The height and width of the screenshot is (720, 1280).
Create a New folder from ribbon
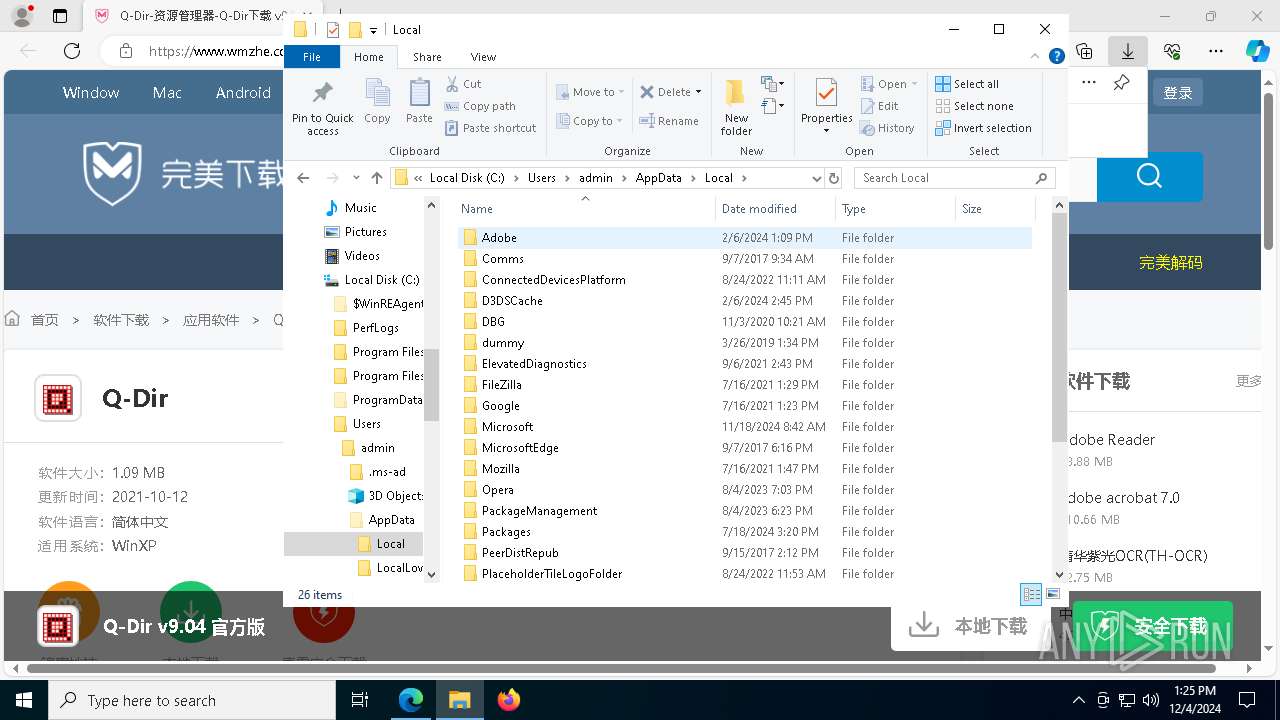point(736,107)
